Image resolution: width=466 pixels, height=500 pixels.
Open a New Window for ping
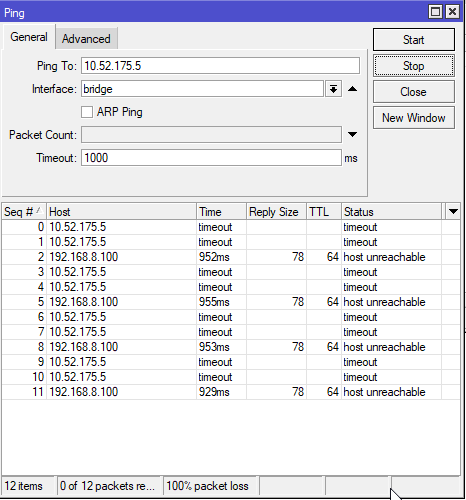tap(413, 118)
